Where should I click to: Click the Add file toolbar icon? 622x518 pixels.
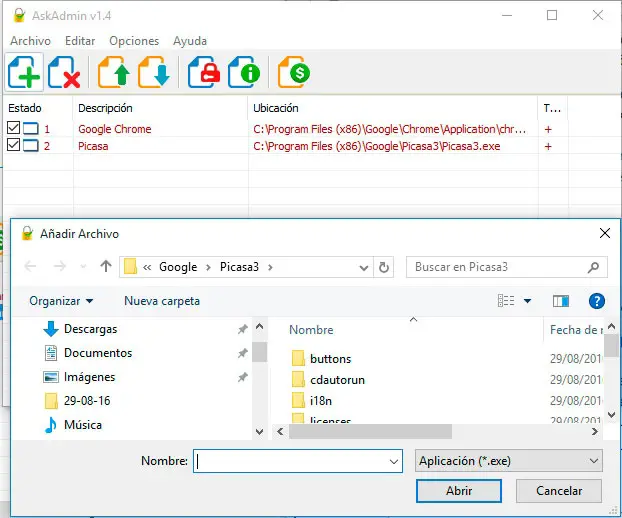coord(24,73)
